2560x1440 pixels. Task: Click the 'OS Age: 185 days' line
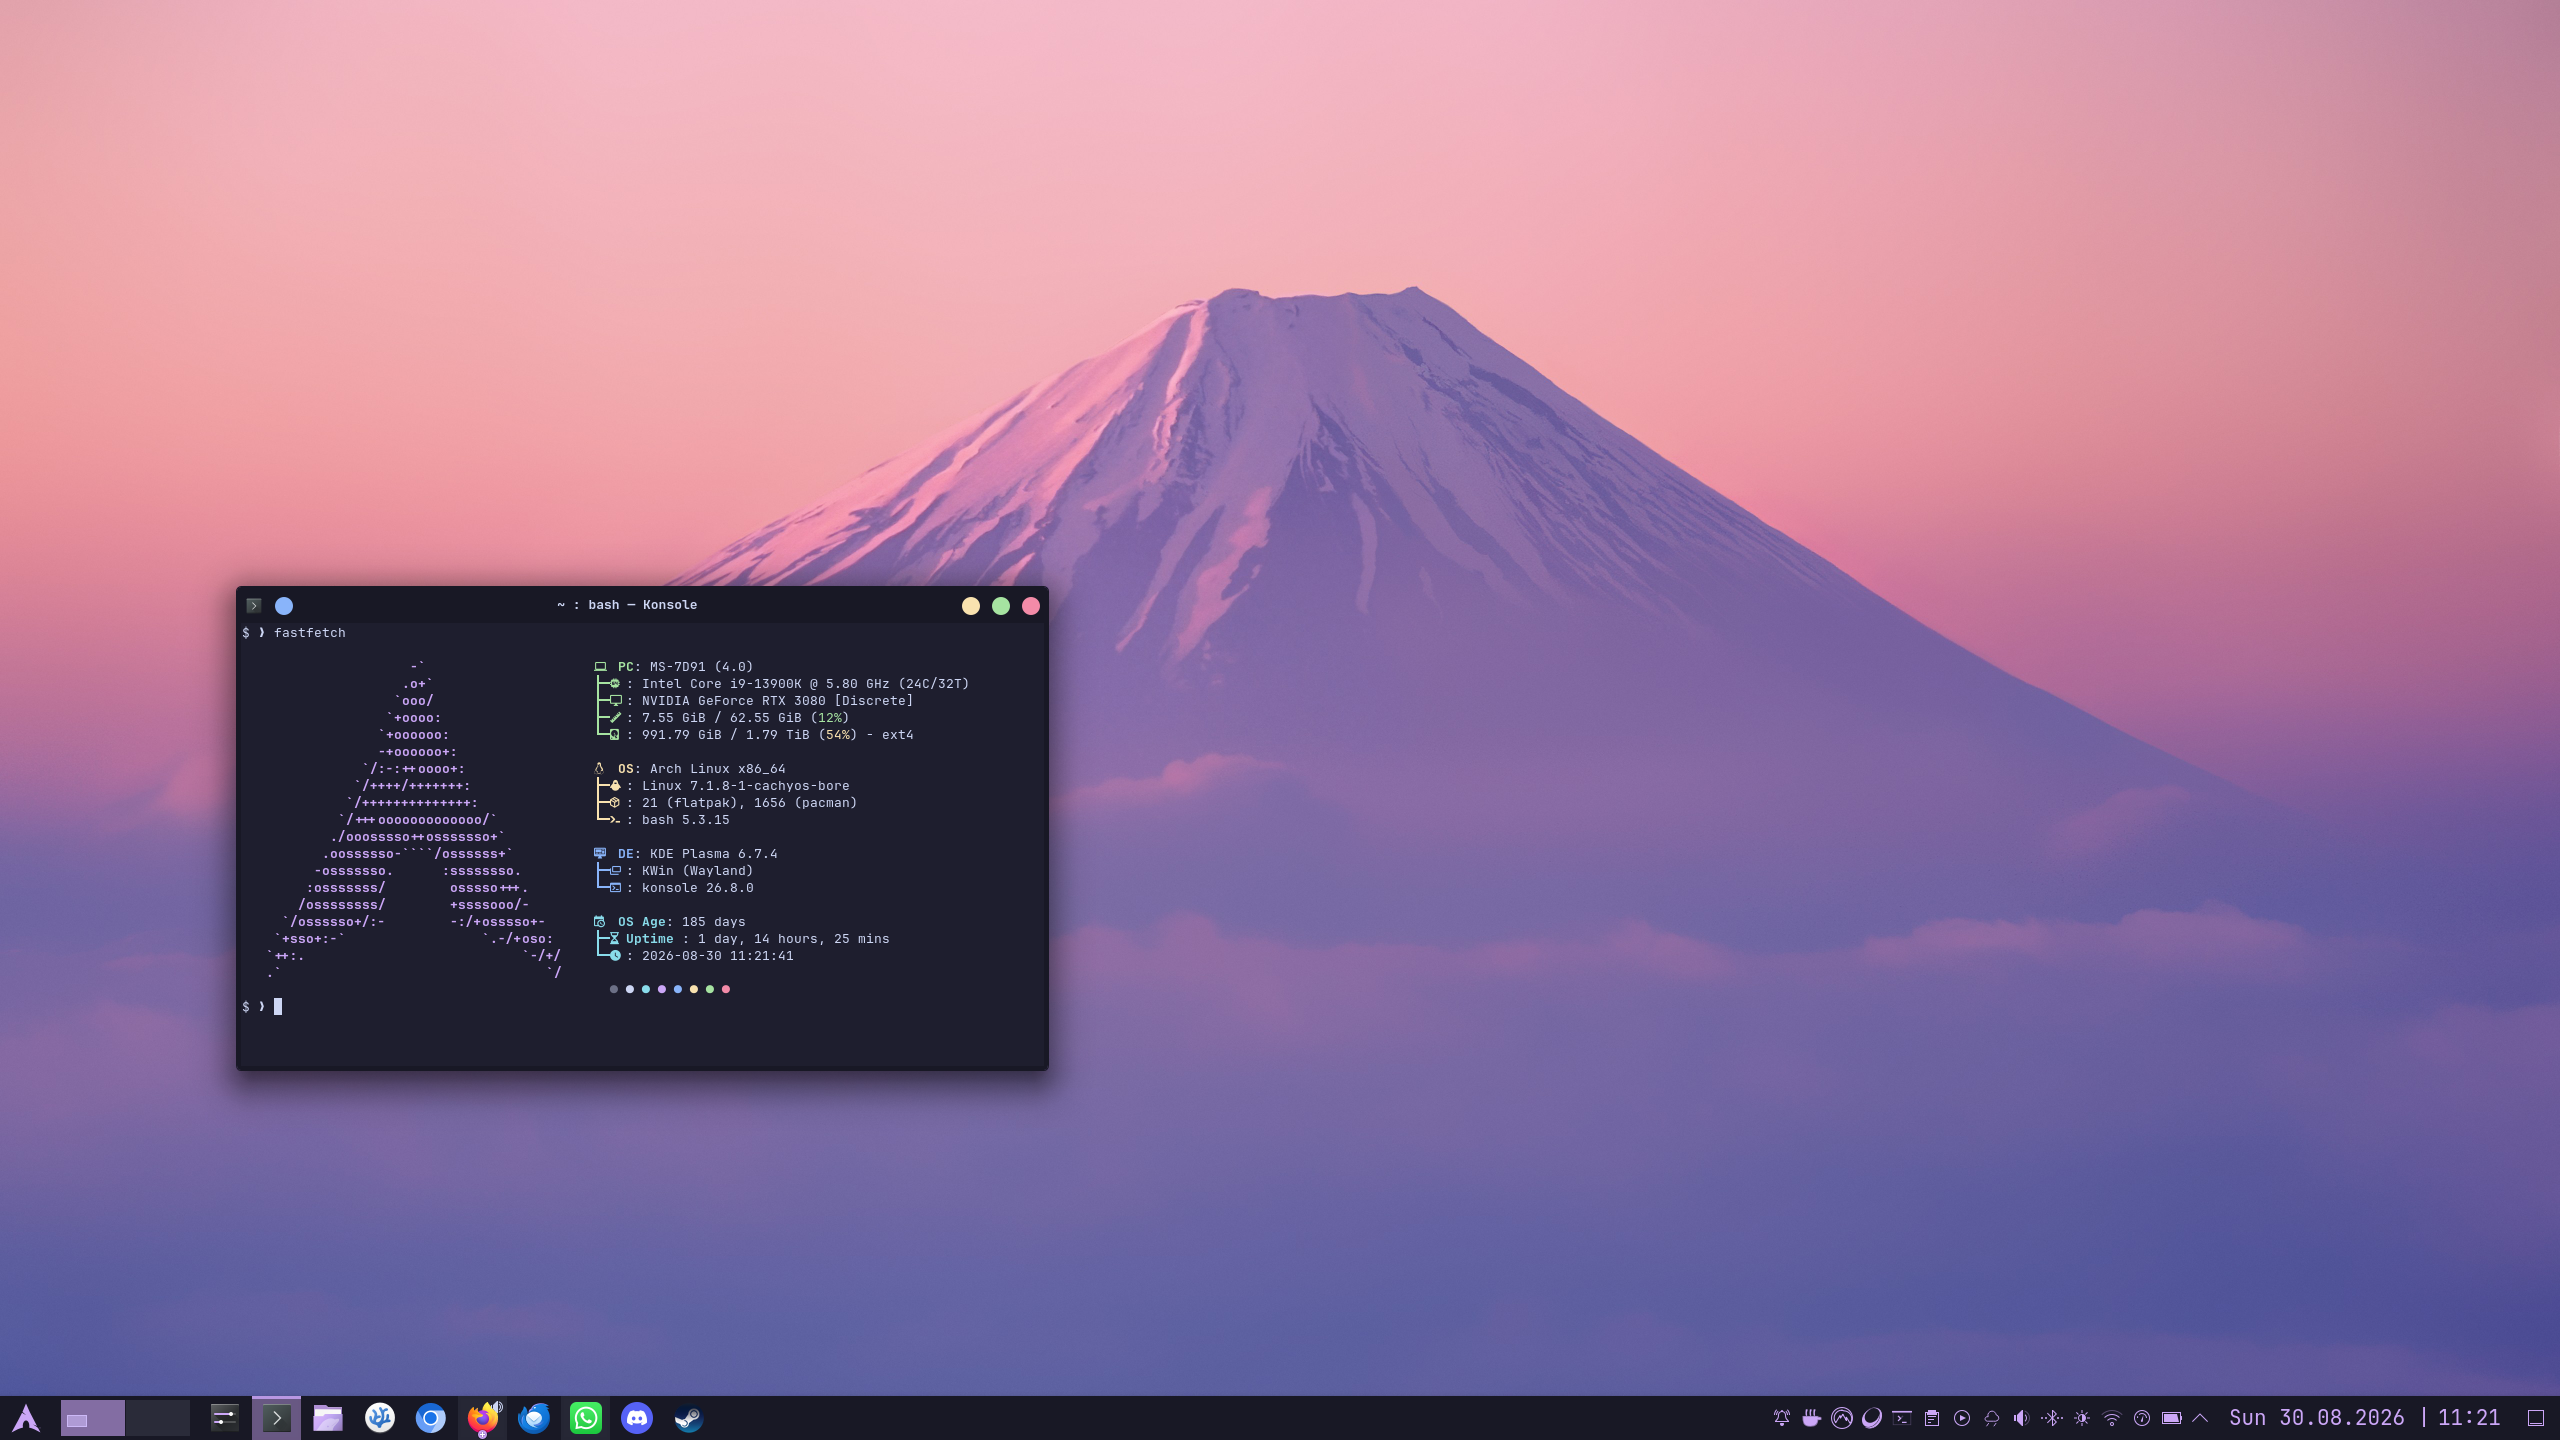pos(670,922)
